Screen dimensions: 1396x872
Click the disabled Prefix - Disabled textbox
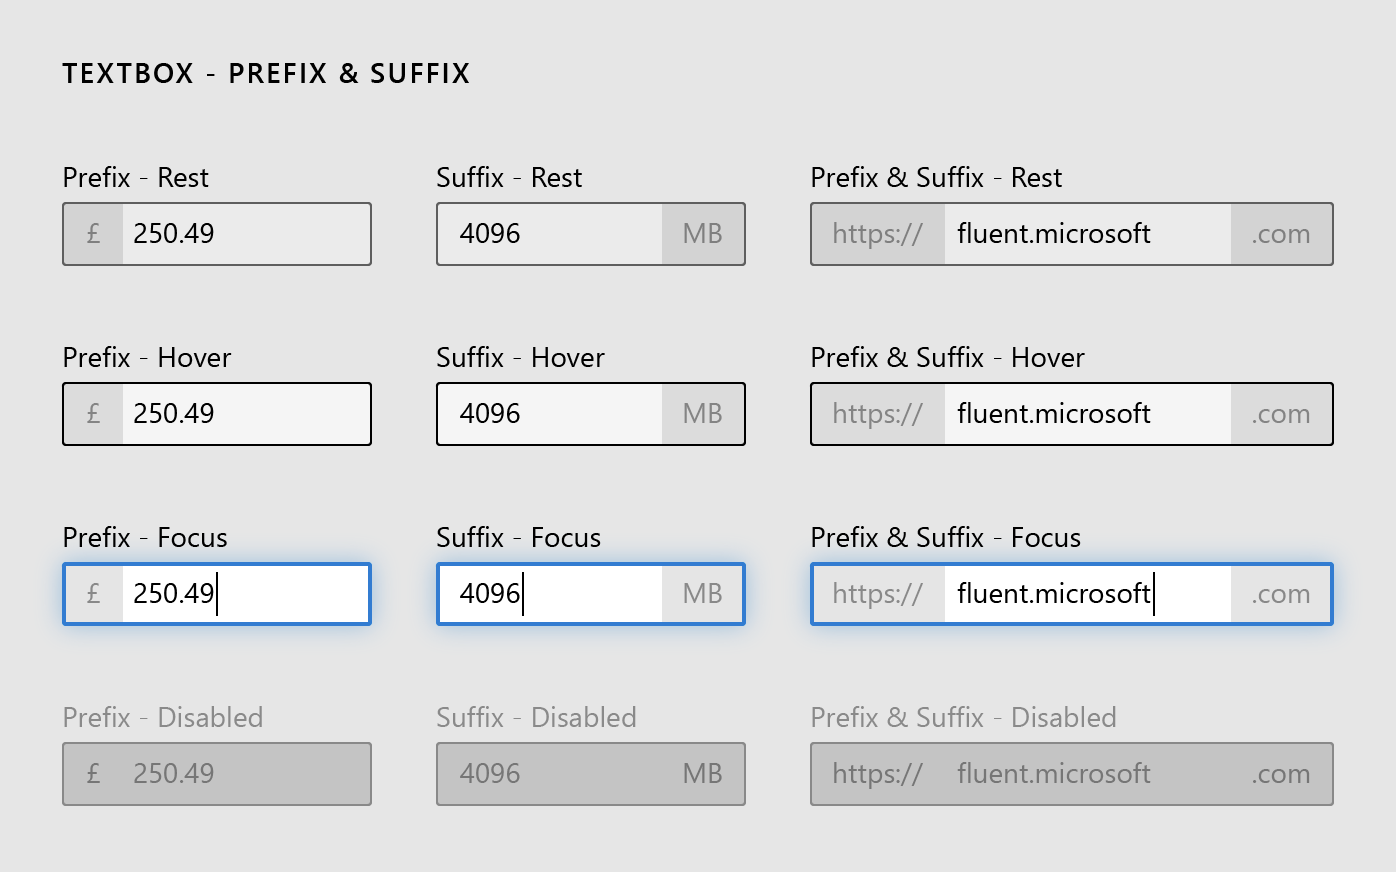coord(217,774)
